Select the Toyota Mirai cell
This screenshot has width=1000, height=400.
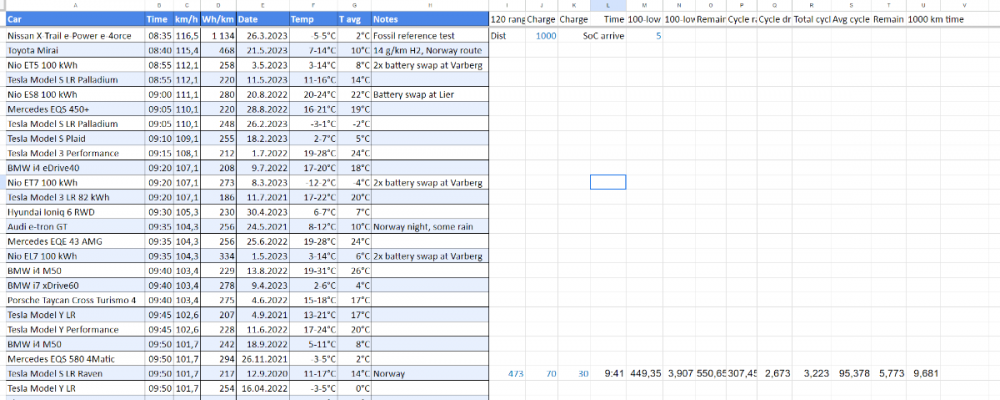36,49
